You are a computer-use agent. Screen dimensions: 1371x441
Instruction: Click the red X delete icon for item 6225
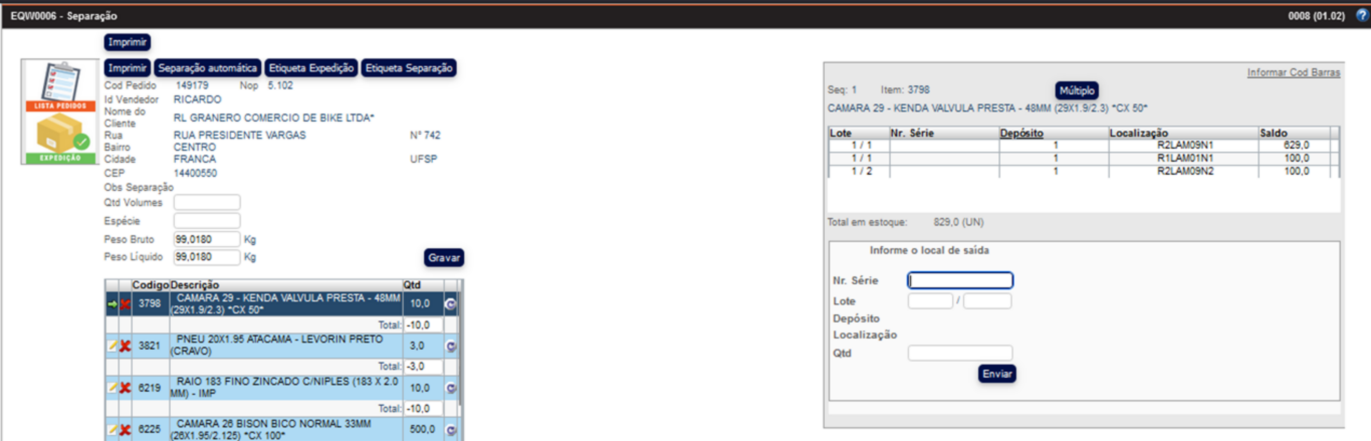point(125,429)
